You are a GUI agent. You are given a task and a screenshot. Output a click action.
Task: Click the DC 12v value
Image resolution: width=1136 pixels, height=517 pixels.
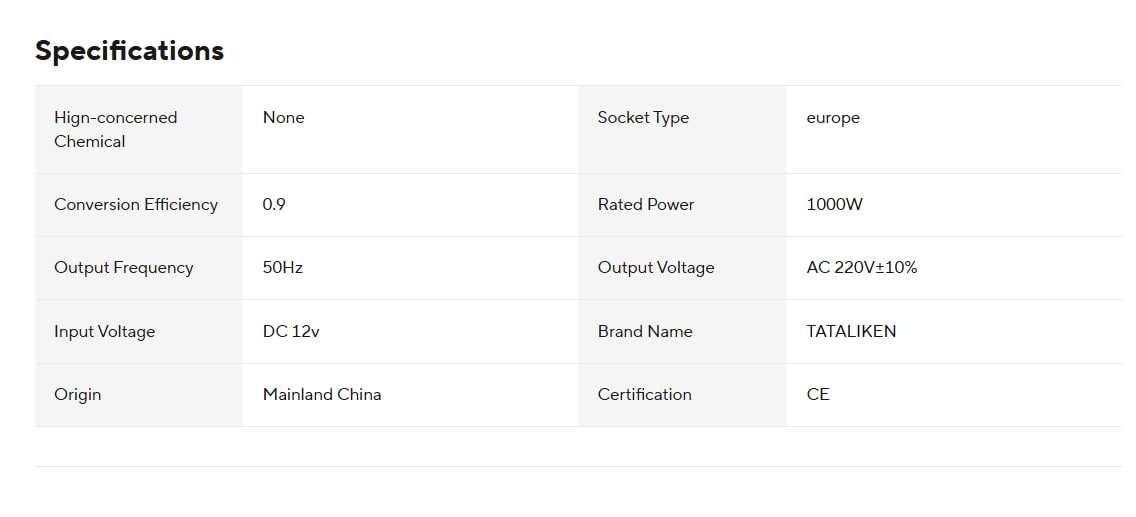pos(291,332)
